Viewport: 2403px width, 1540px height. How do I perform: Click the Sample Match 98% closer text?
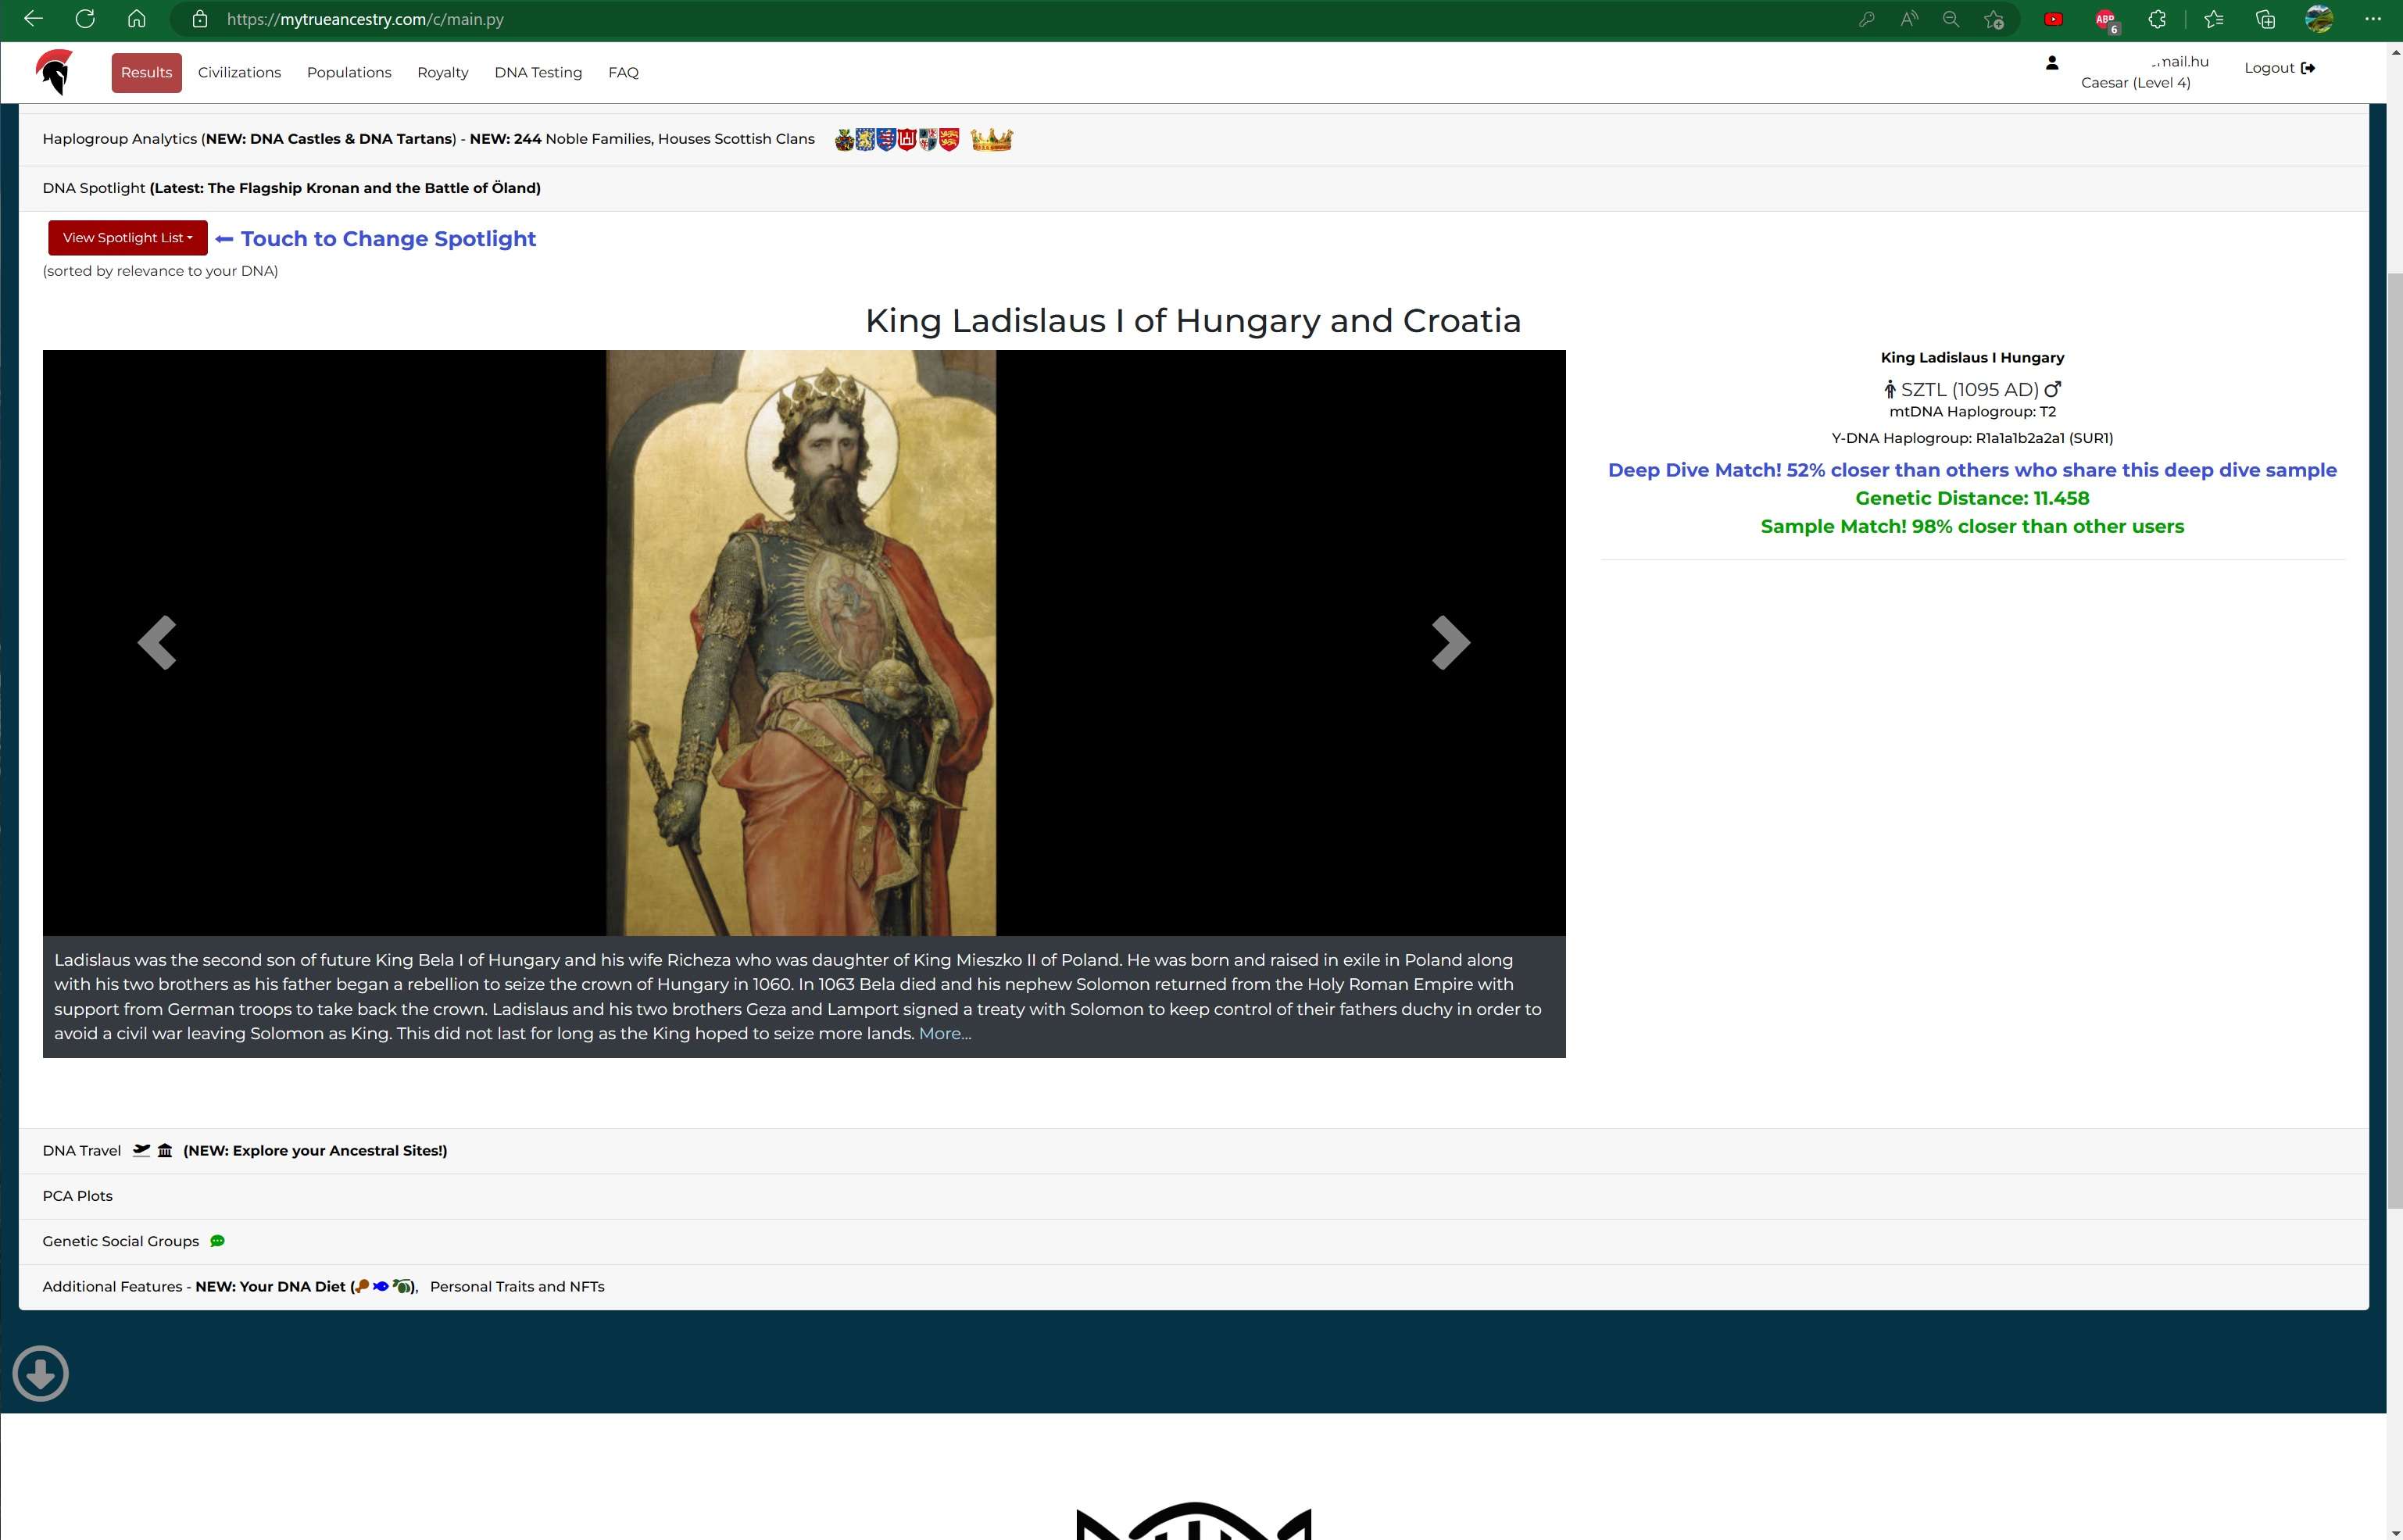point(1972,526)
